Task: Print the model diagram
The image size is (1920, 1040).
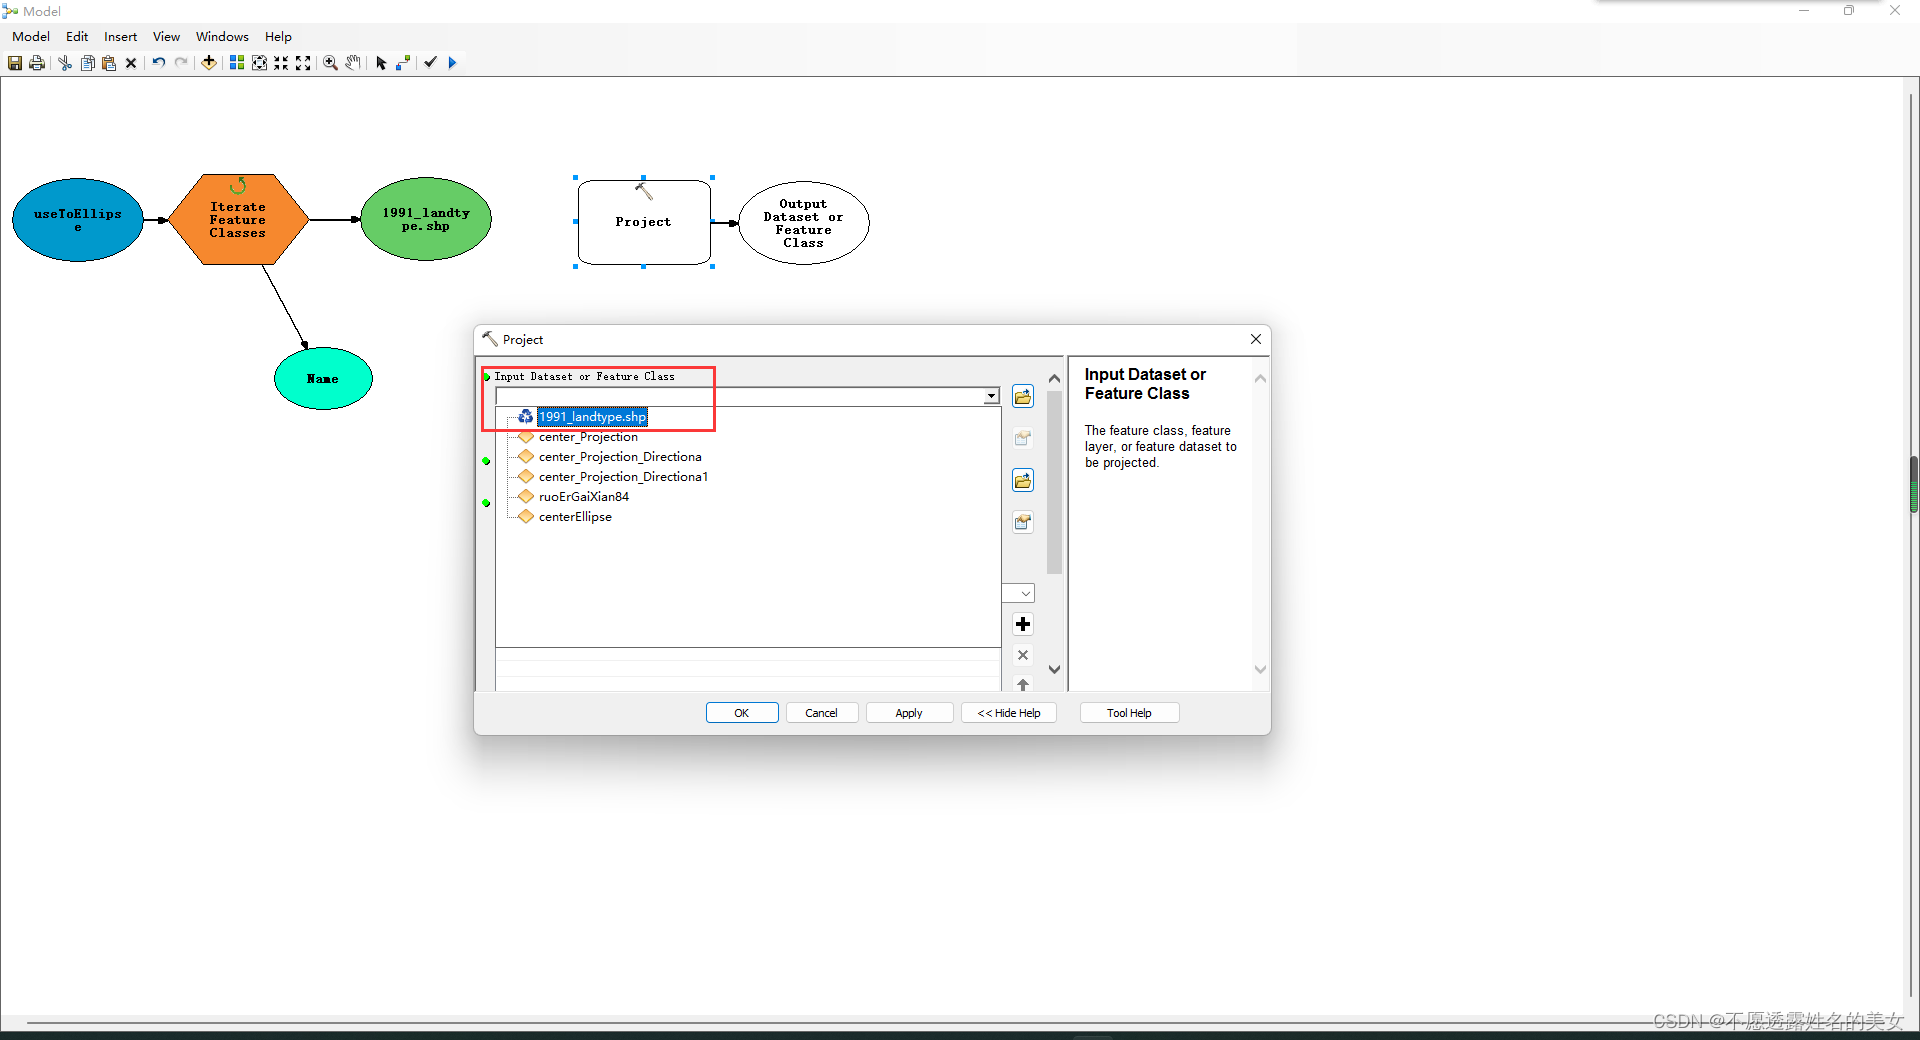Action: point(37,62)
